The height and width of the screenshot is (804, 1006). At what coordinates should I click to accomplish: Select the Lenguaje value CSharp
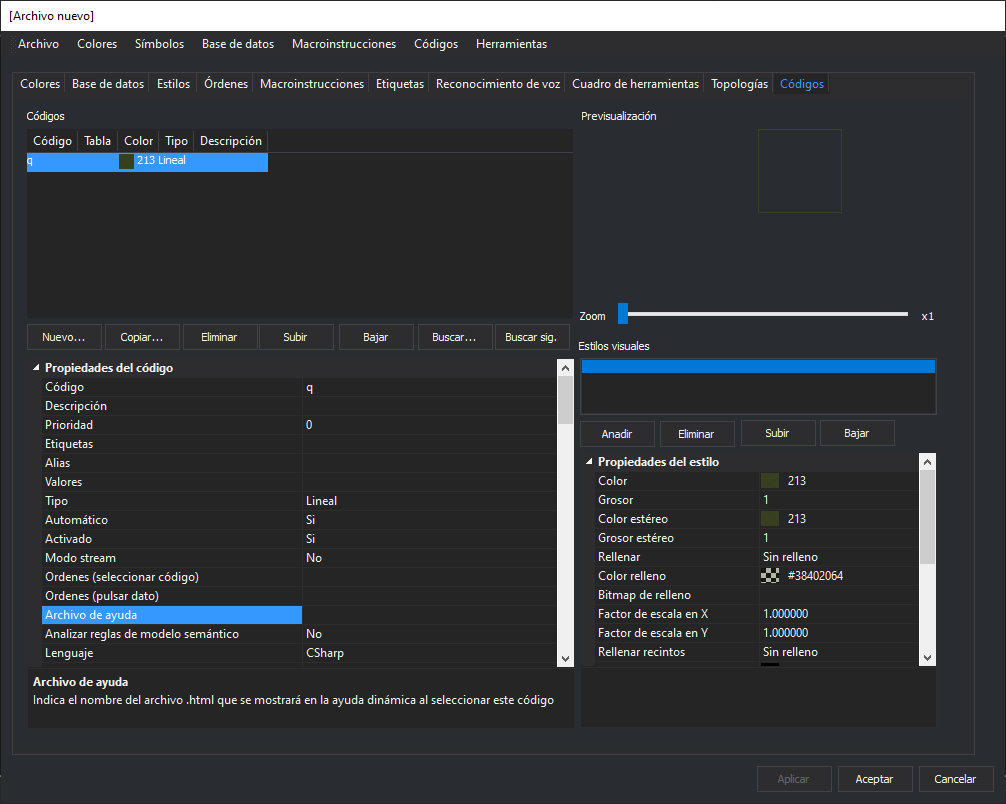coord(429,653)
